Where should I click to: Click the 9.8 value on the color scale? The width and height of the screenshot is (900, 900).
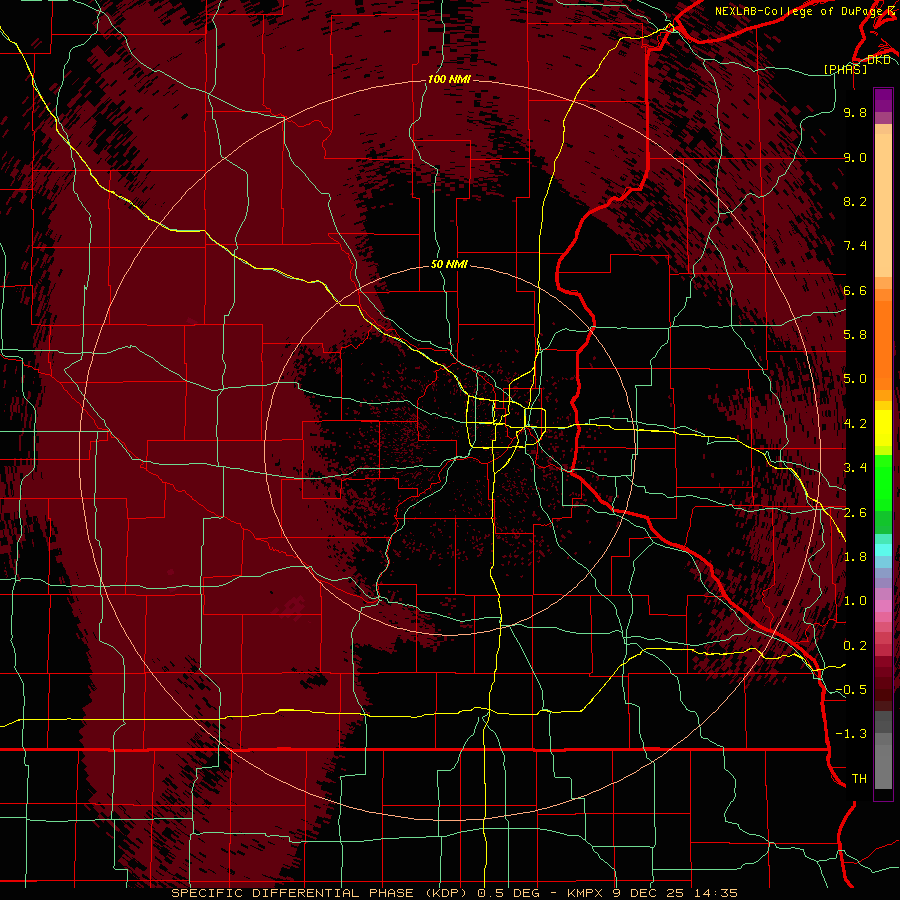pos(855,112)
